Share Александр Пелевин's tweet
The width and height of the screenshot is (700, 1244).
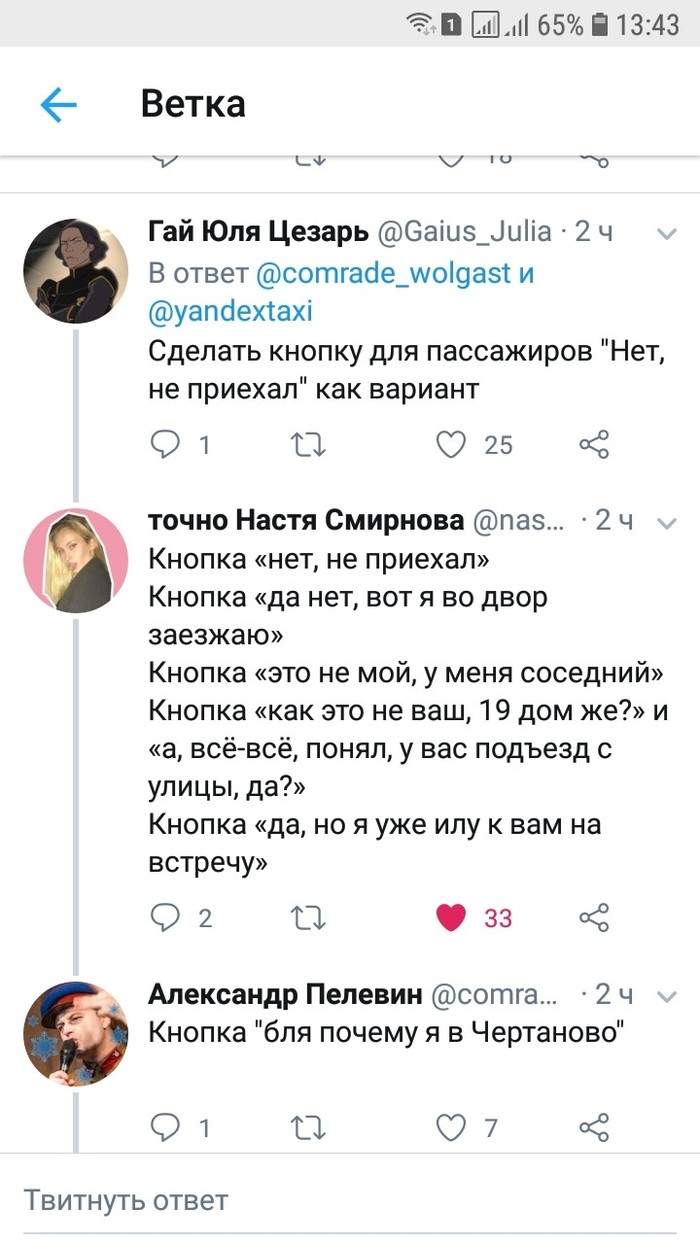594,1128
